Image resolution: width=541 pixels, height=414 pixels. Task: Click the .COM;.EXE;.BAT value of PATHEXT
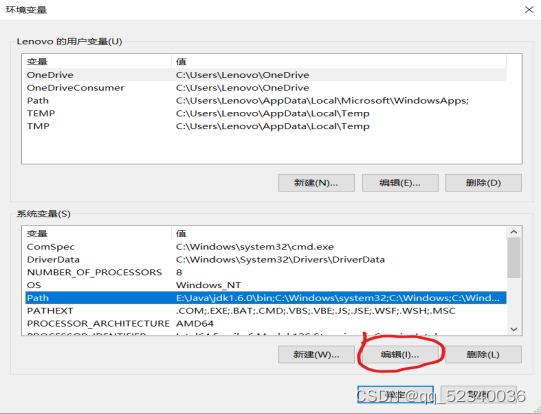(316, 310)
